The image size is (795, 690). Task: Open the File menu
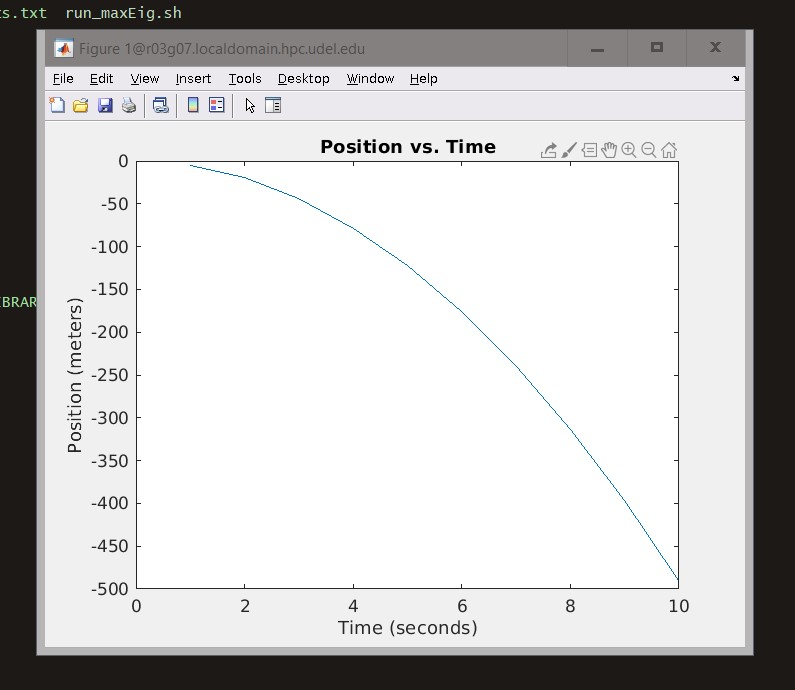[63, 78]
